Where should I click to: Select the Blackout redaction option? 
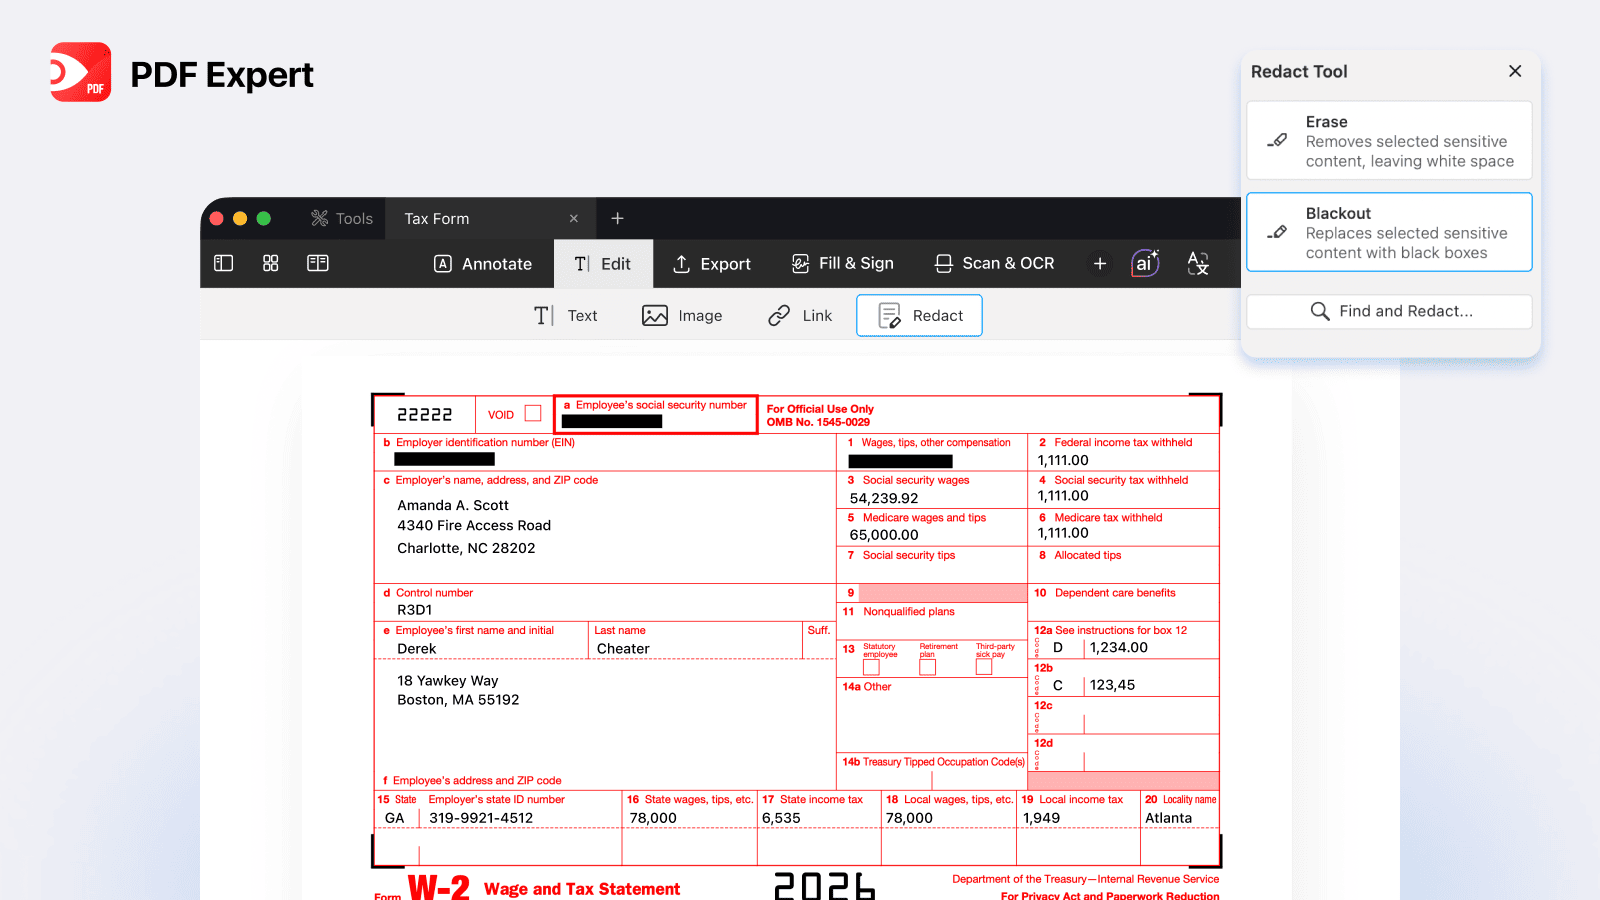(x=1389, y=232)
